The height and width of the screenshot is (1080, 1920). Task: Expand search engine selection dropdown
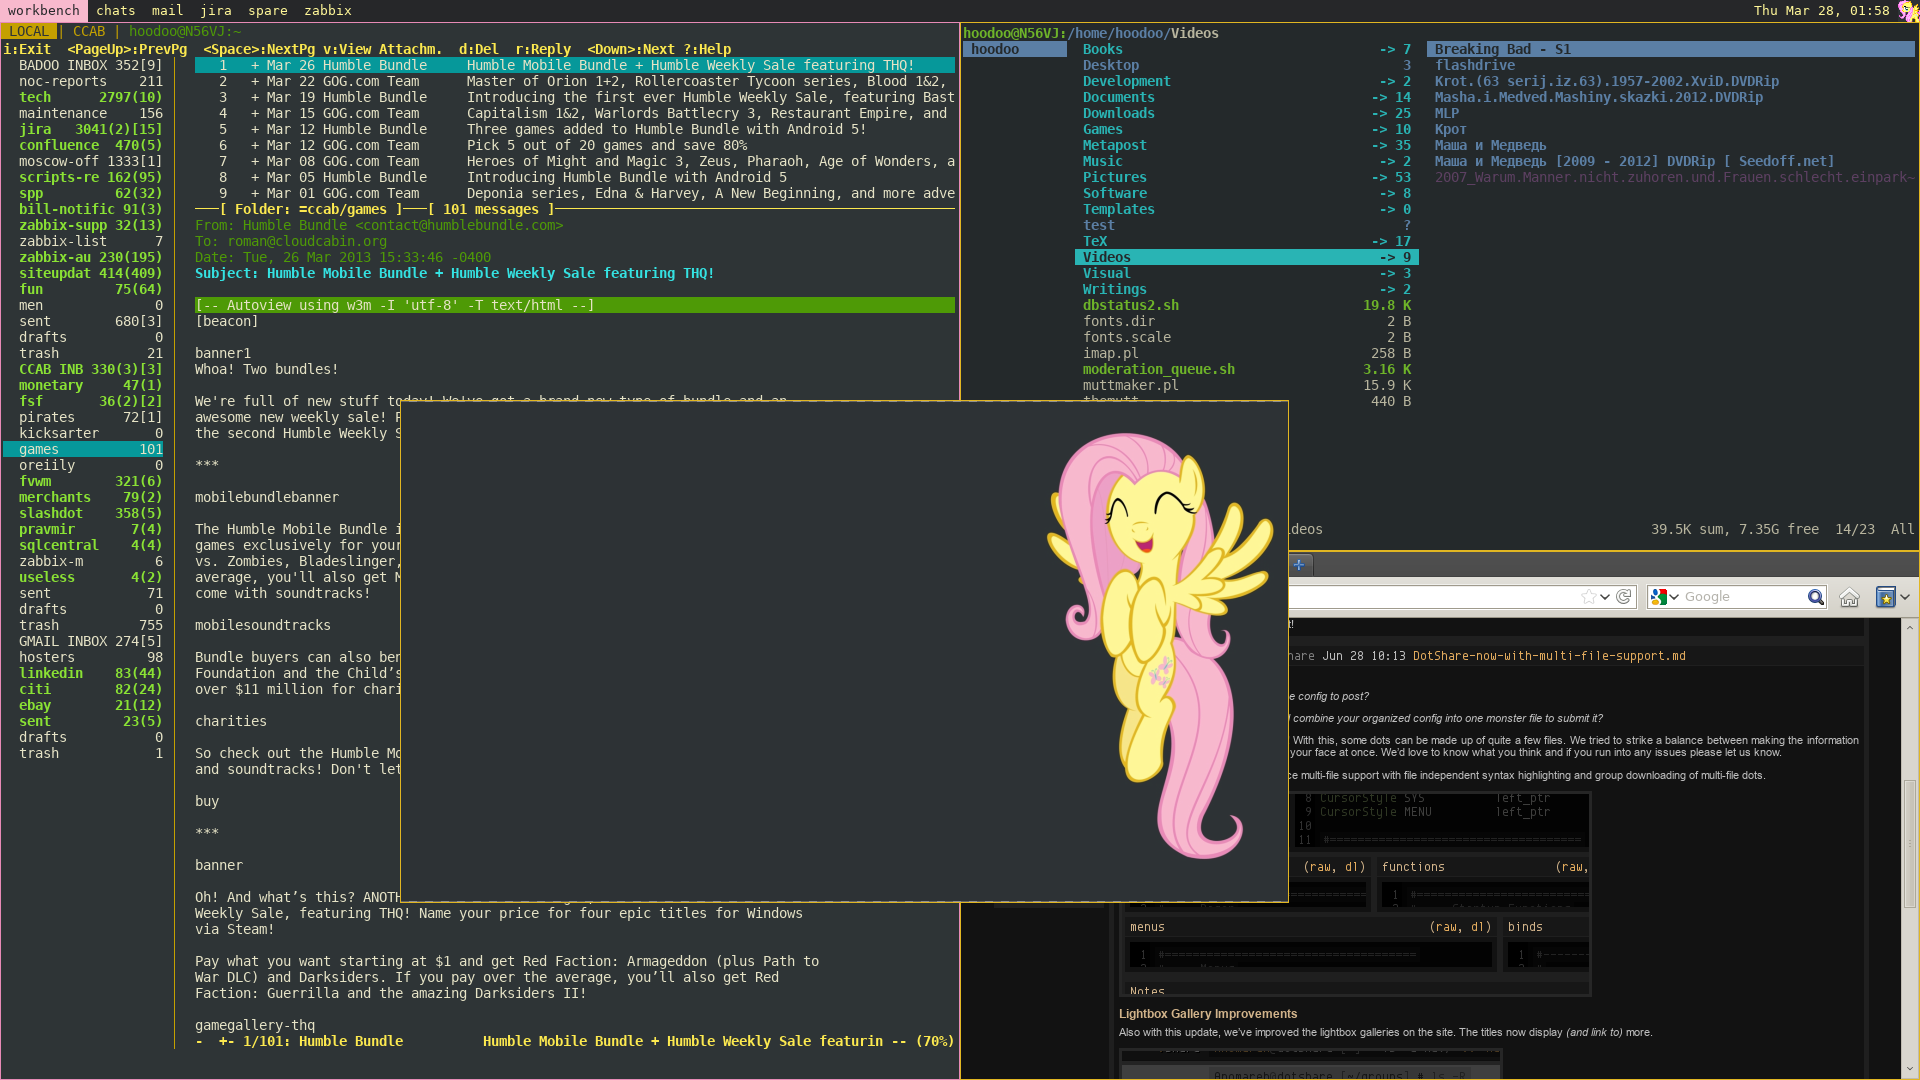1674,597
